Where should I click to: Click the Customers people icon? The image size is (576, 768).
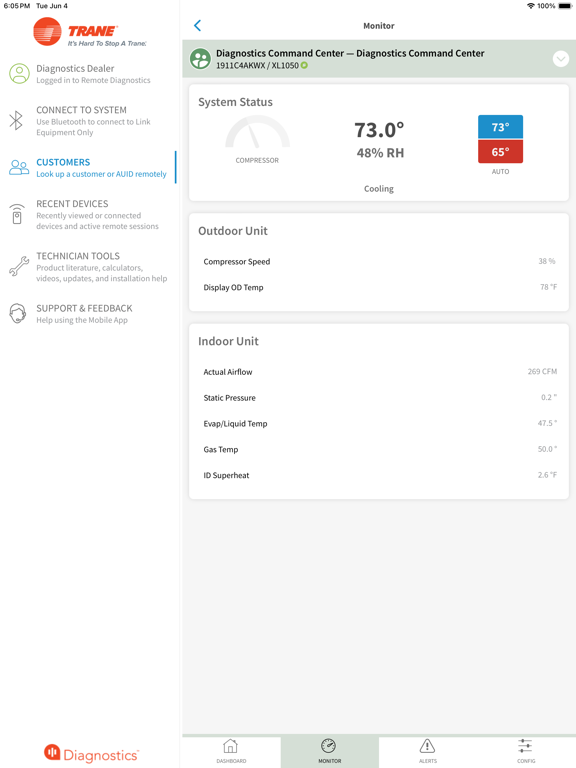coord(19,168)
